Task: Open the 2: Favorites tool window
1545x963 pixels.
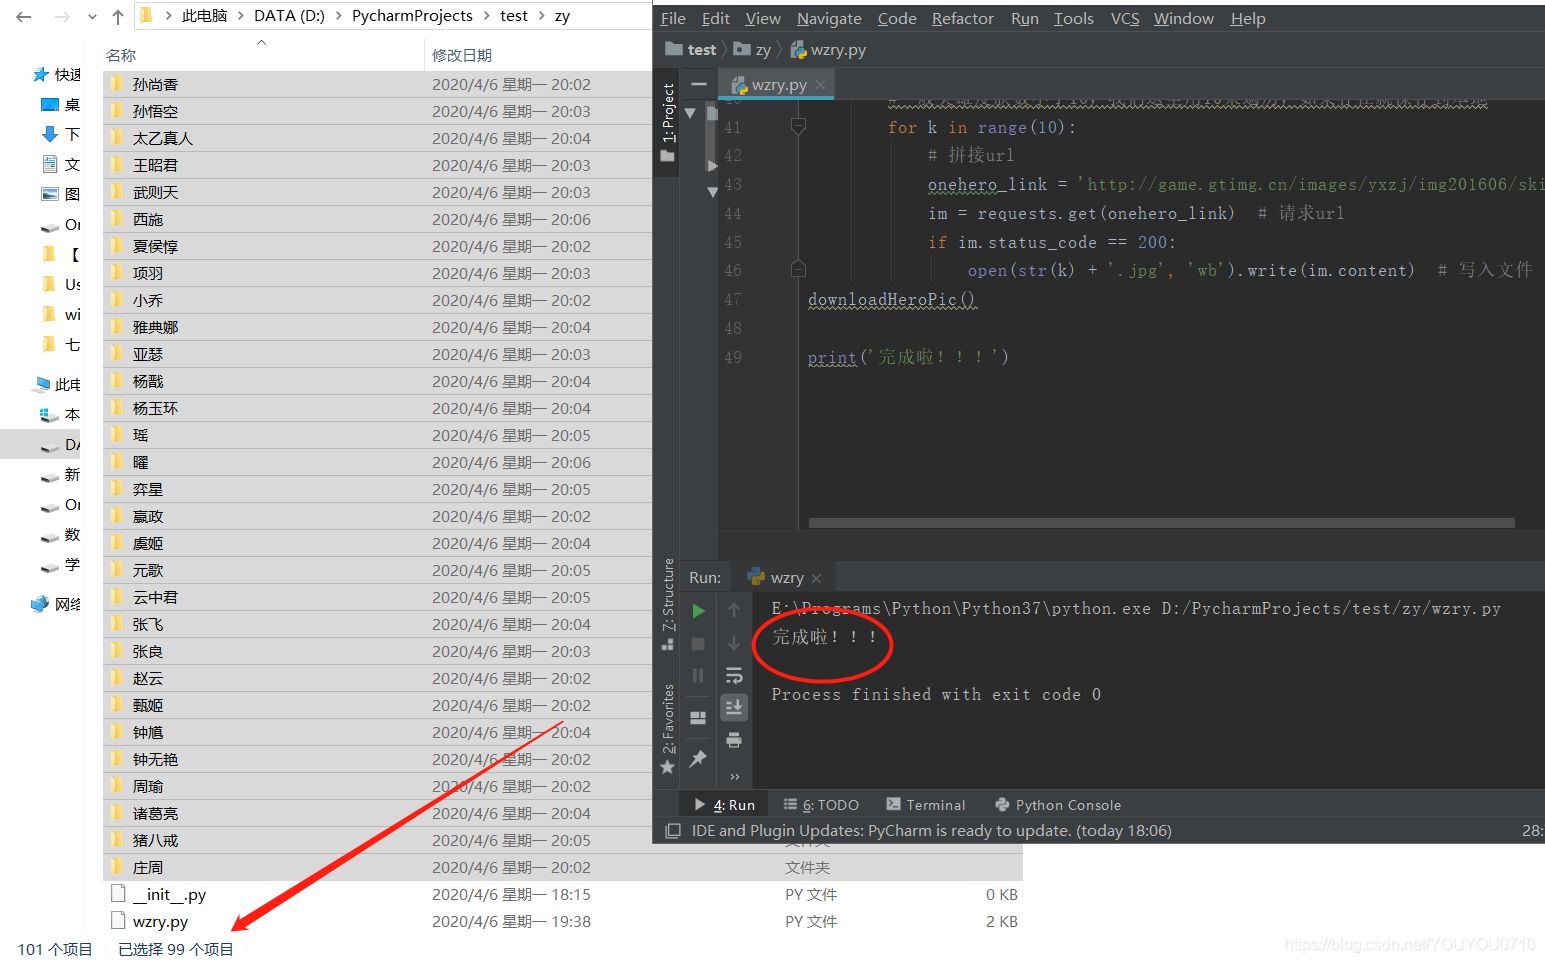Action: click(x=667, y=729)
